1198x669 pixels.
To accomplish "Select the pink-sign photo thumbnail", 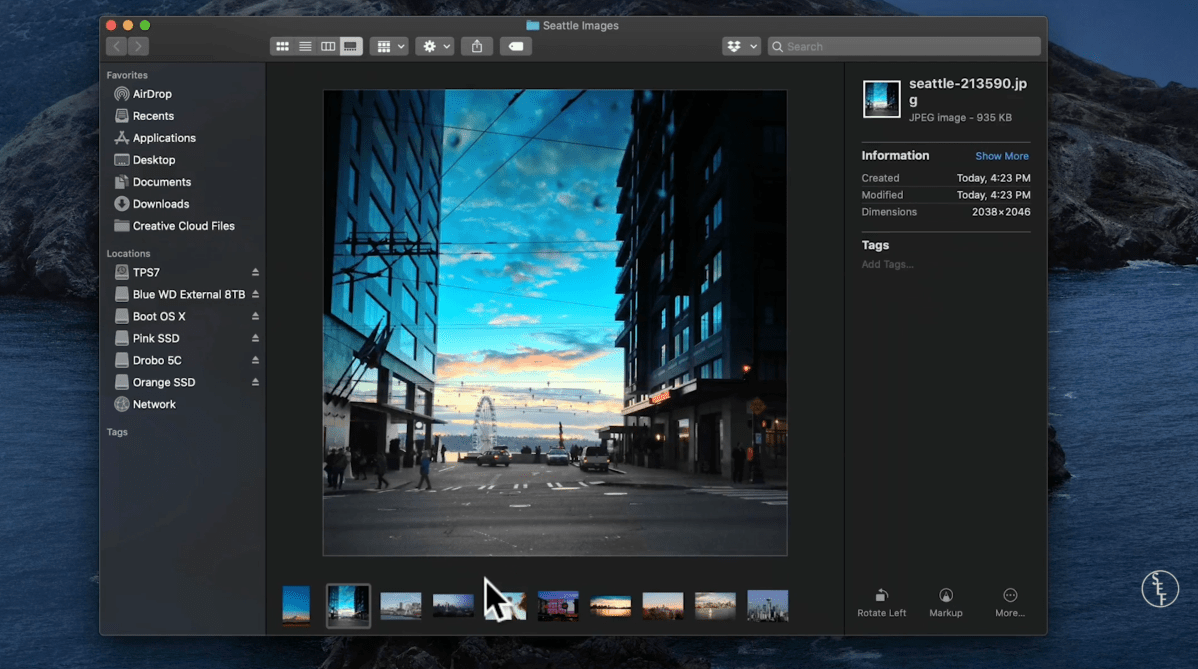I will click(x=558, y=605).
